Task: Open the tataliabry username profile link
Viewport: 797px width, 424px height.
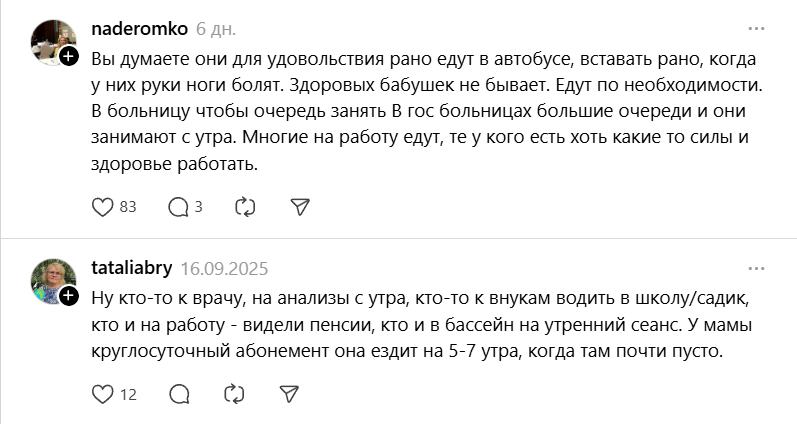Action: (132, 268)
